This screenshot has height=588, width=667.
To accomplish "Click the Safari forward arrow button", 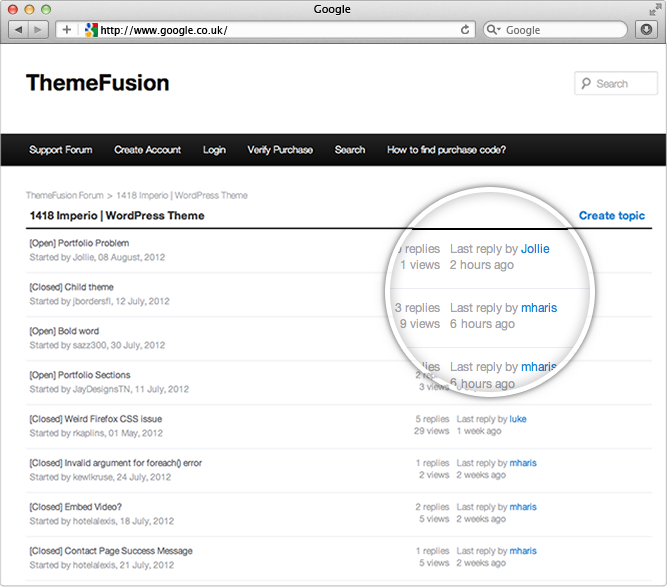I will pyautogui.click(x=39, y=30).
